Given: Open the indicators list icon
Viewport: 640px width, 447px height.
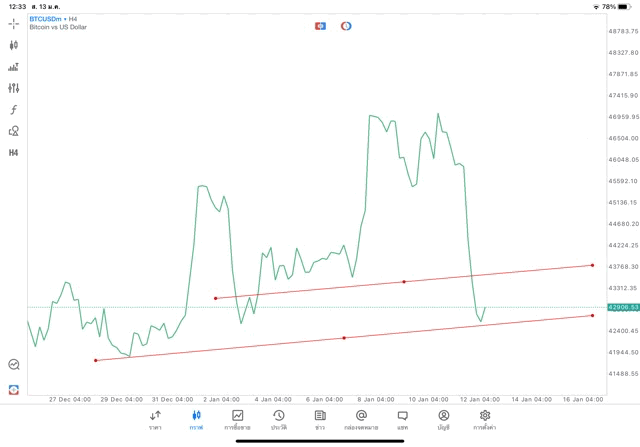Looking at the screenshot, I should pyautogui.click(x=14, y=67).
